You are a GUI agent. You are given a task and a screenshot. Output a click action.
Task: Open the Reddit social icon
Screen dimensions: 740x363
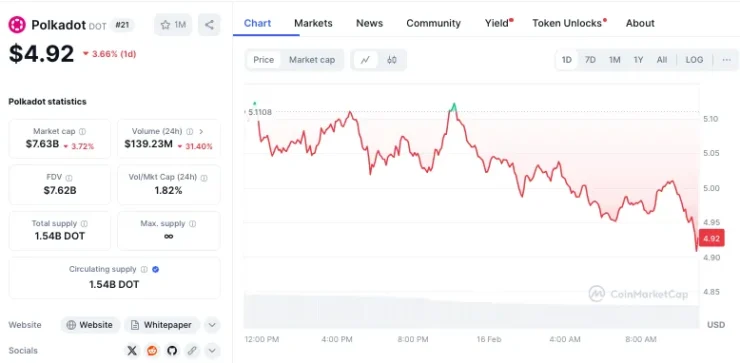click(x=152, y=351)
